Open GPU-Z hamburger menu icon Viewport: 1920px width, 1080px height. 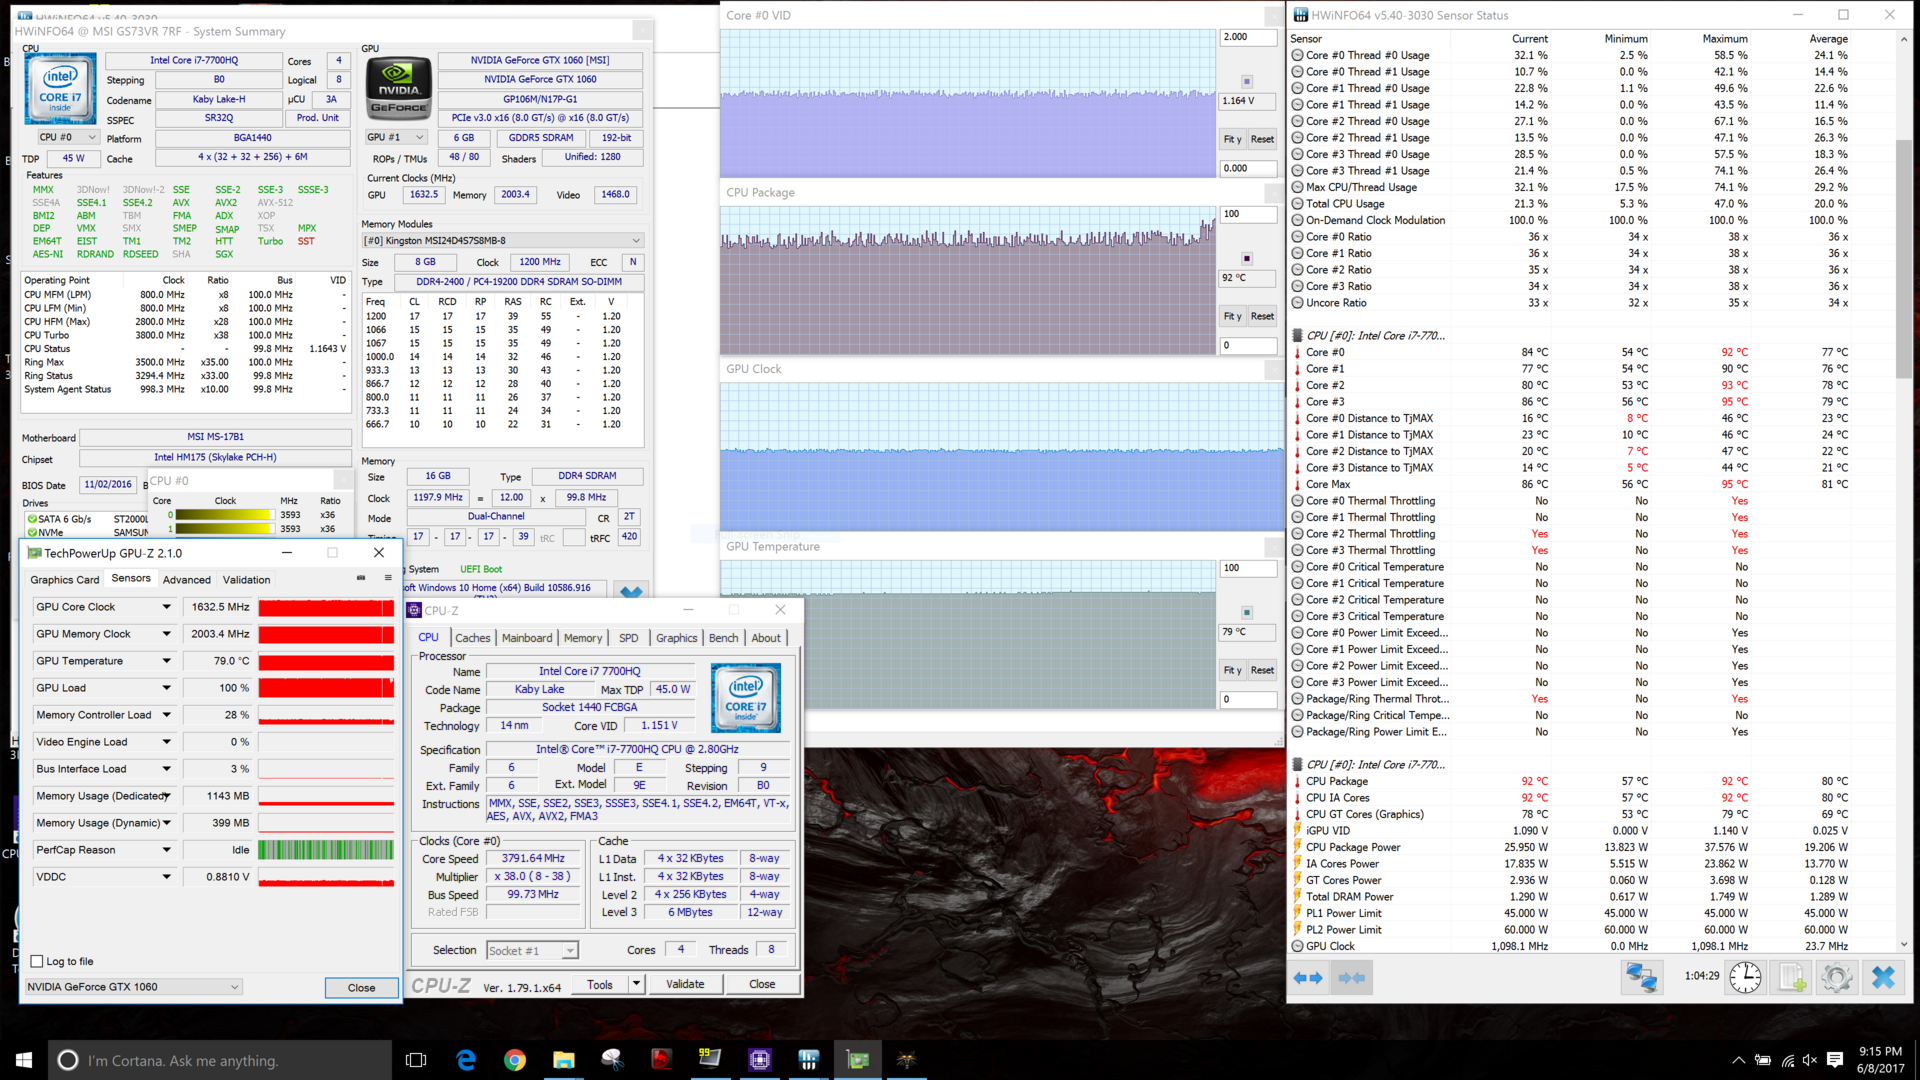(x=388, y=578)
